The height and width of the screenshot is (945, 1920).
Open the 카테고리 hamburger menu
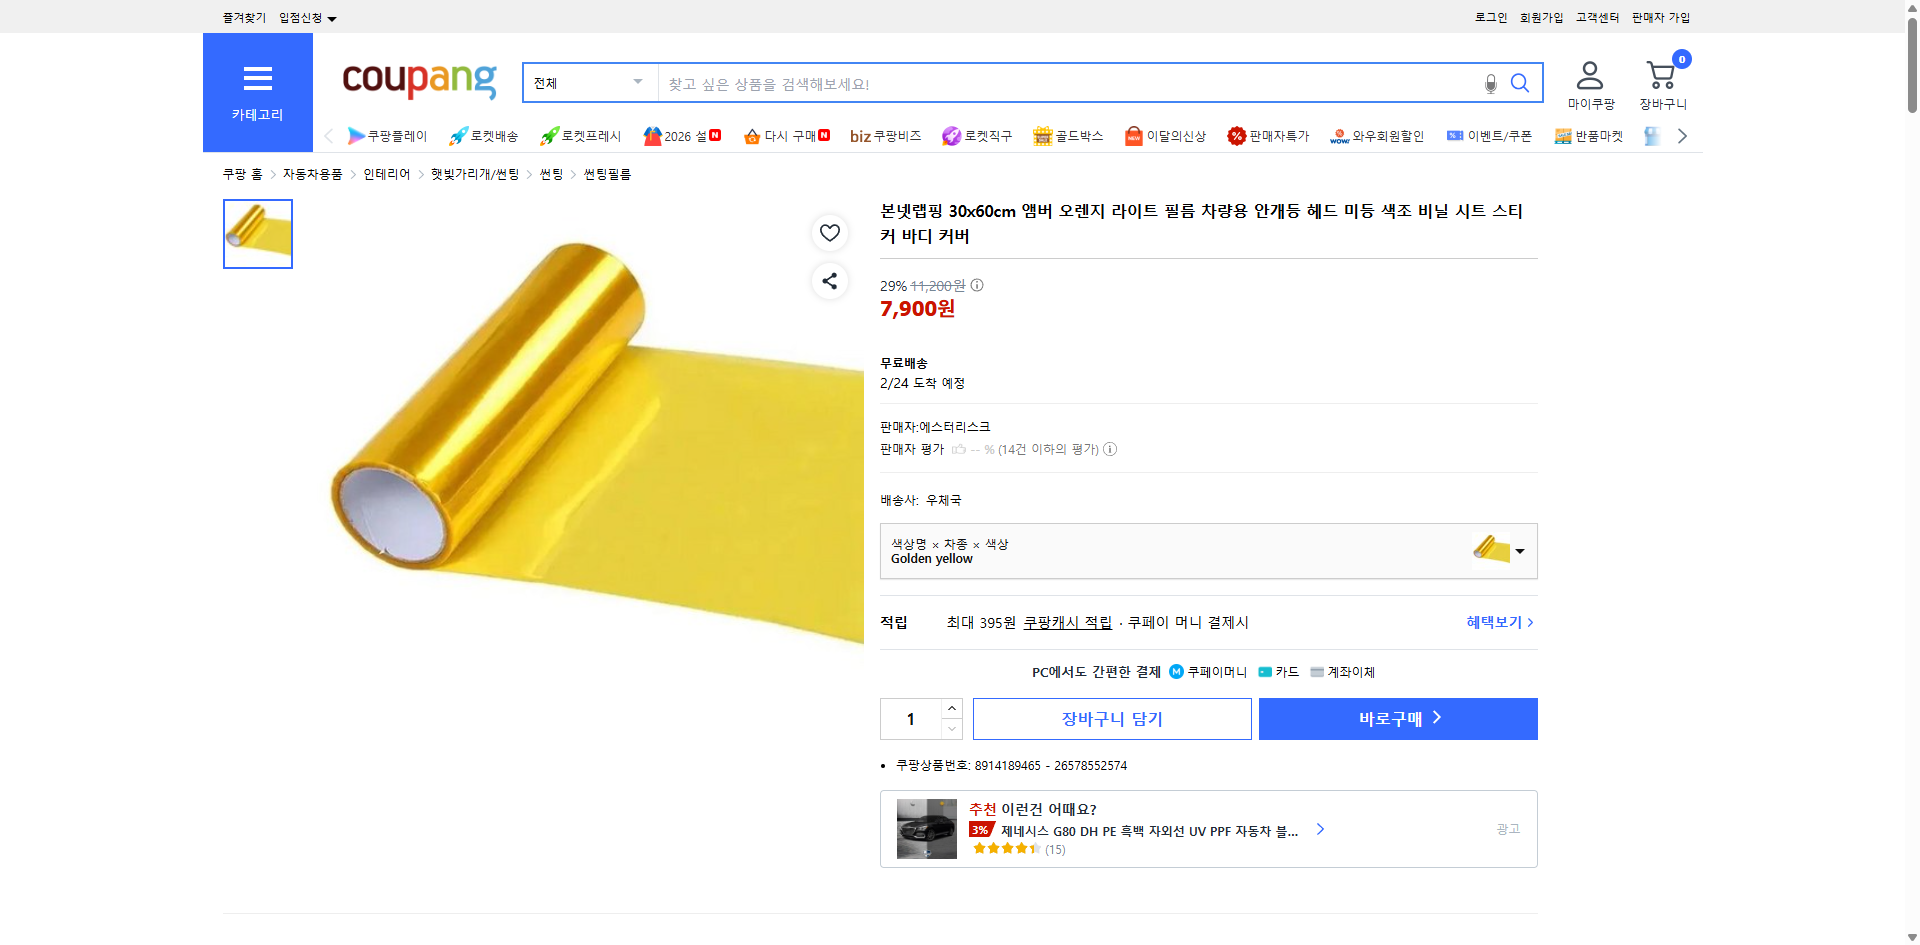258,78
